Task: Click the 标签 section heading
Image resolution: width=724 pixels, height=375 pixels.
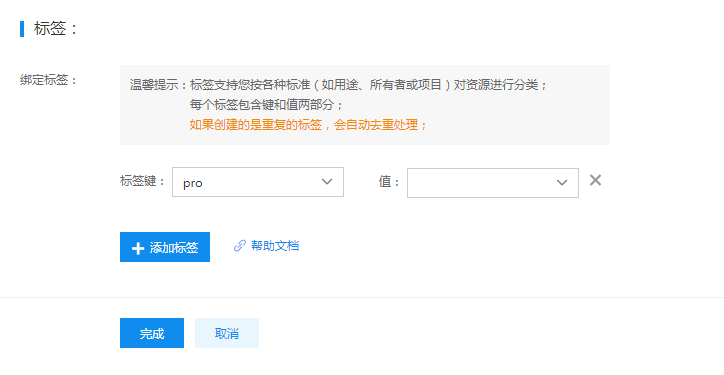Action: [x=55, y=29]
